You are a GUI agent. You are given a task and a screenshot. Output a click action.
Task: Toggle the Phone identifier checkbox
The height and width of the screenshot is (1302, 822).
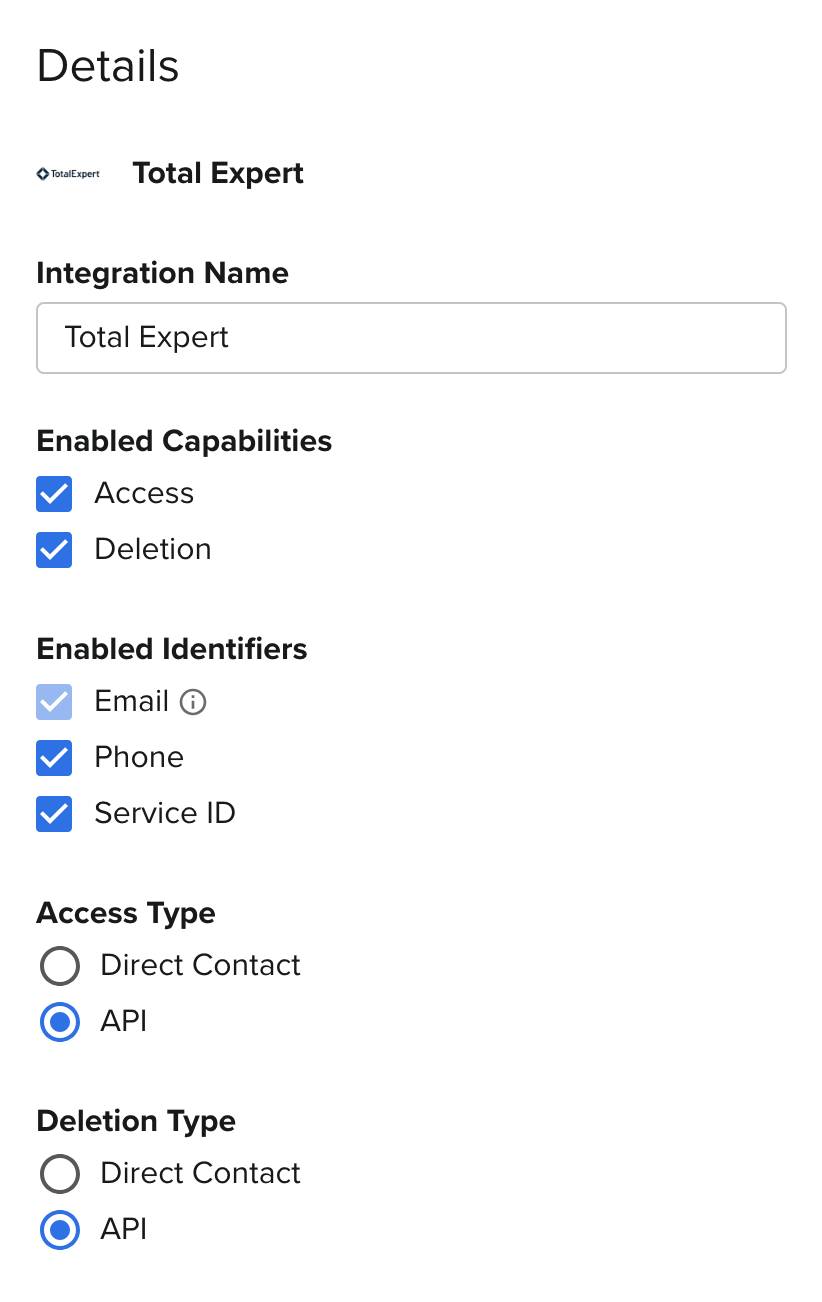click(54, 758)
